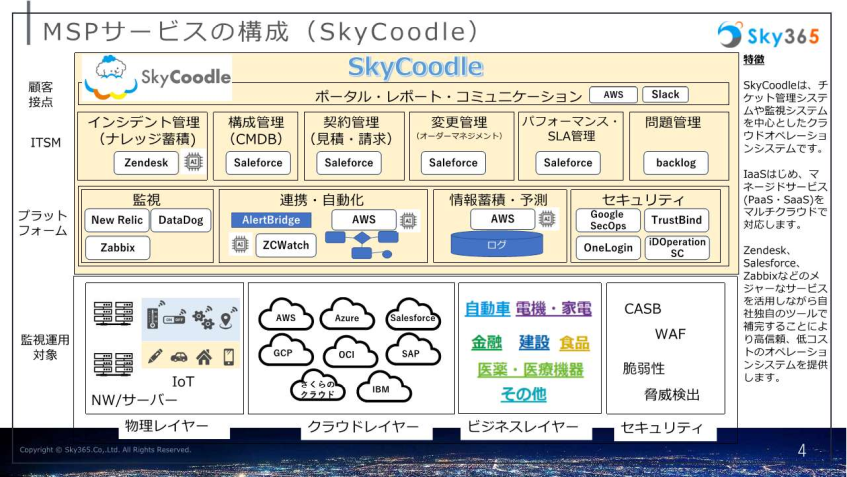Click the AI chip icon beside Zendesk
The height and width of the screenshot is (477, 847).
point(194,162)
